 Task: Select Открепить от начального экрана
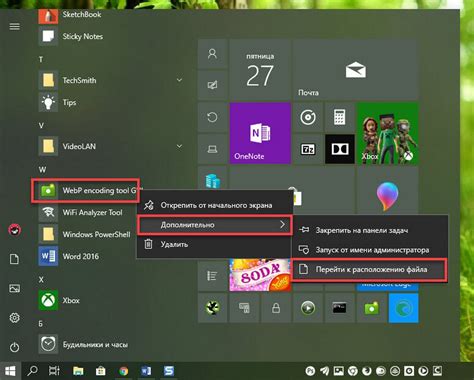[x=215, y=205]
